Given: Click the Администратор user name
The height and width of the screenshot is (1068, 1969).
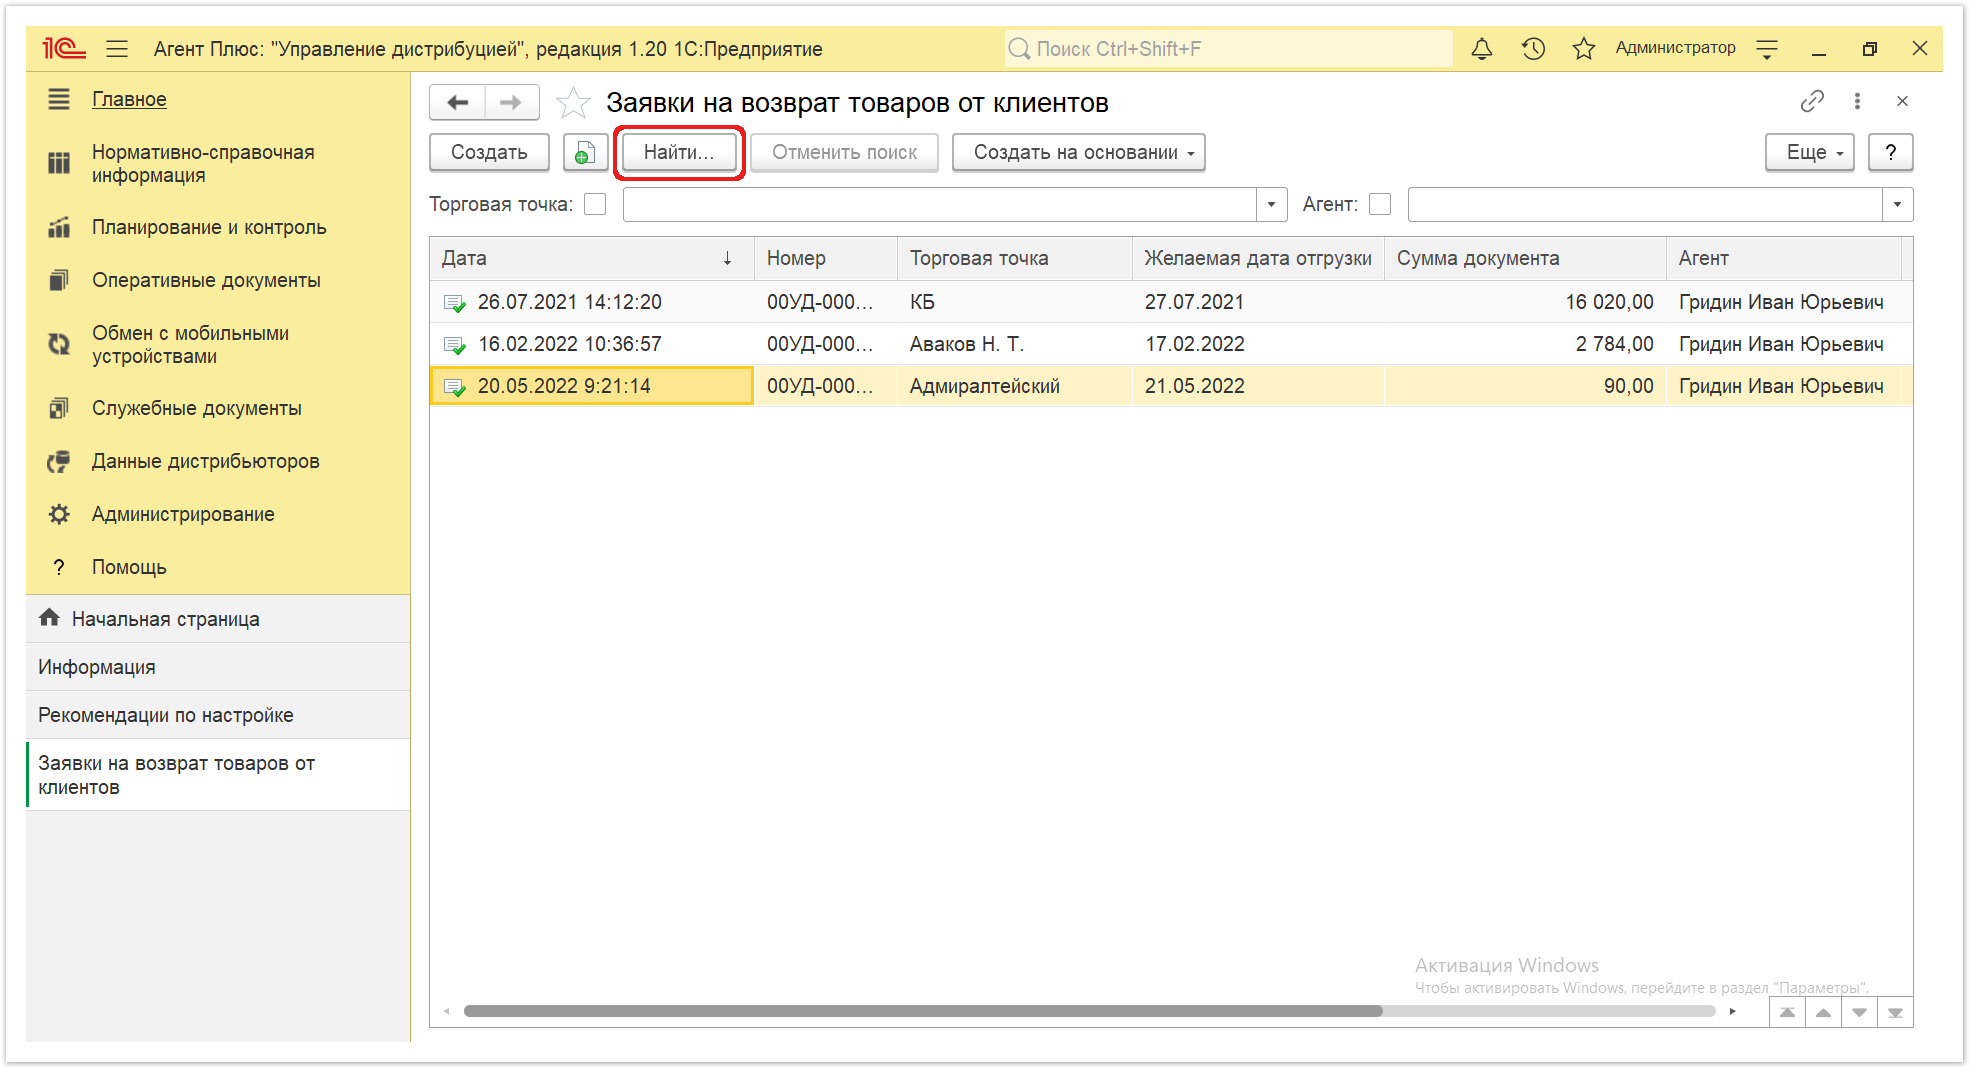Looking at the screenshot, I should [x=1675, y=48].
